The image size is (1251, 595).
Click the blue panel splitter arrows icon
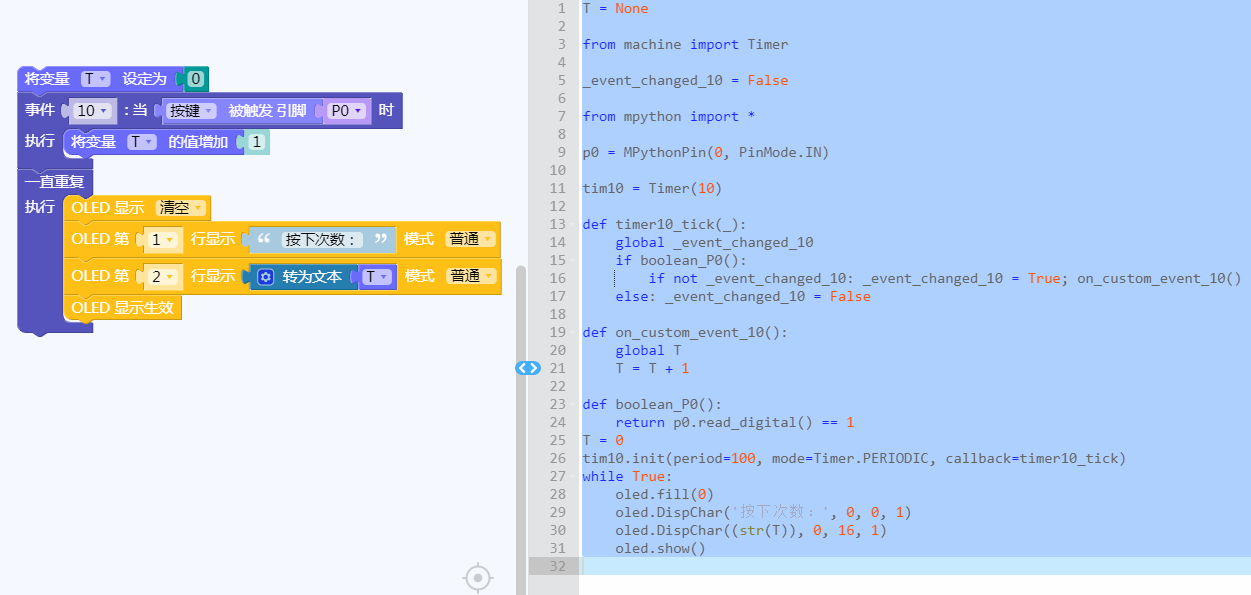click(527, 368)
